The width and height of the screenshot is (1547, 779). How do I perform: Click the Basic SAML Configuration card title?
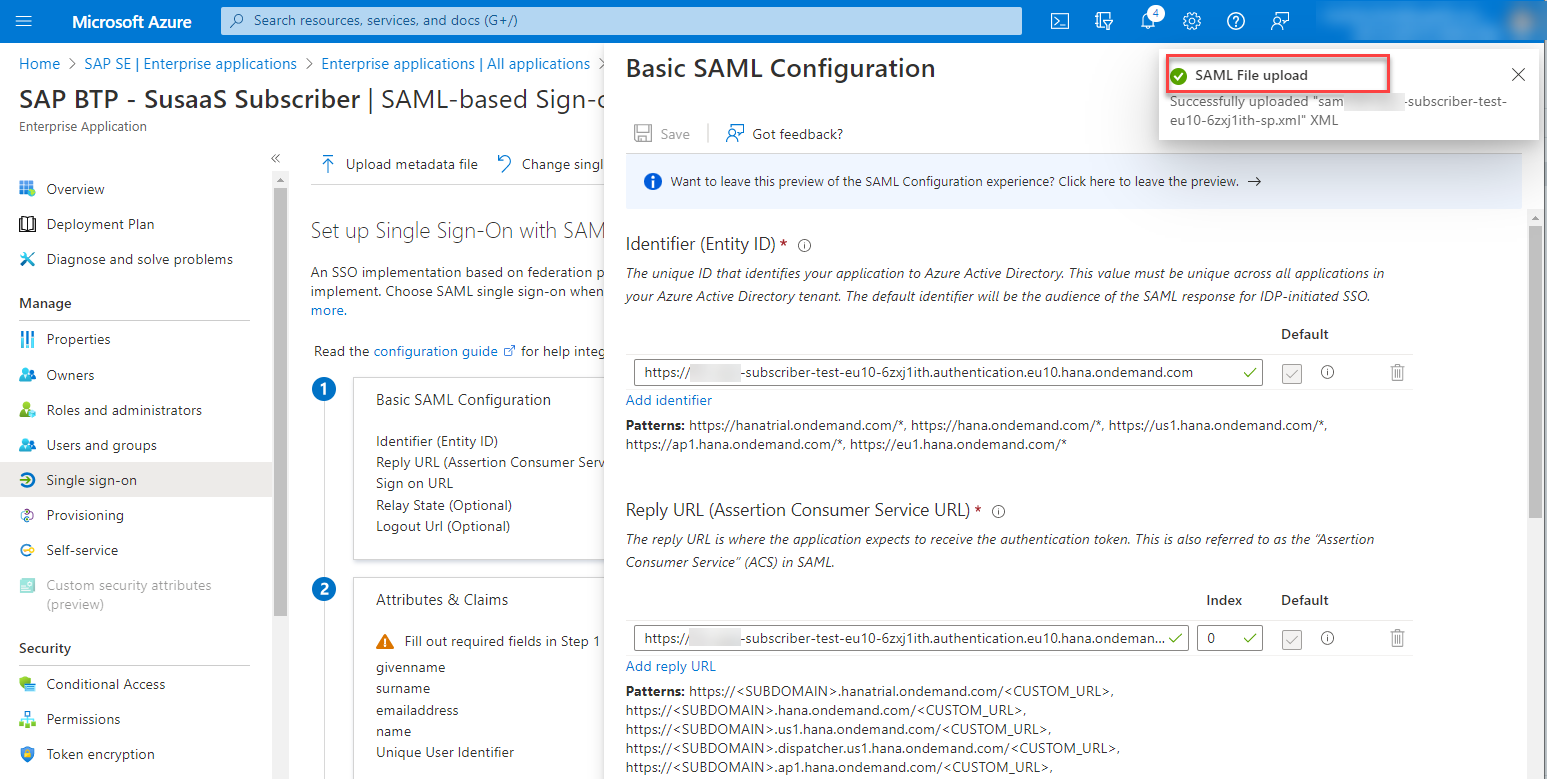click(x=463, y=399)
